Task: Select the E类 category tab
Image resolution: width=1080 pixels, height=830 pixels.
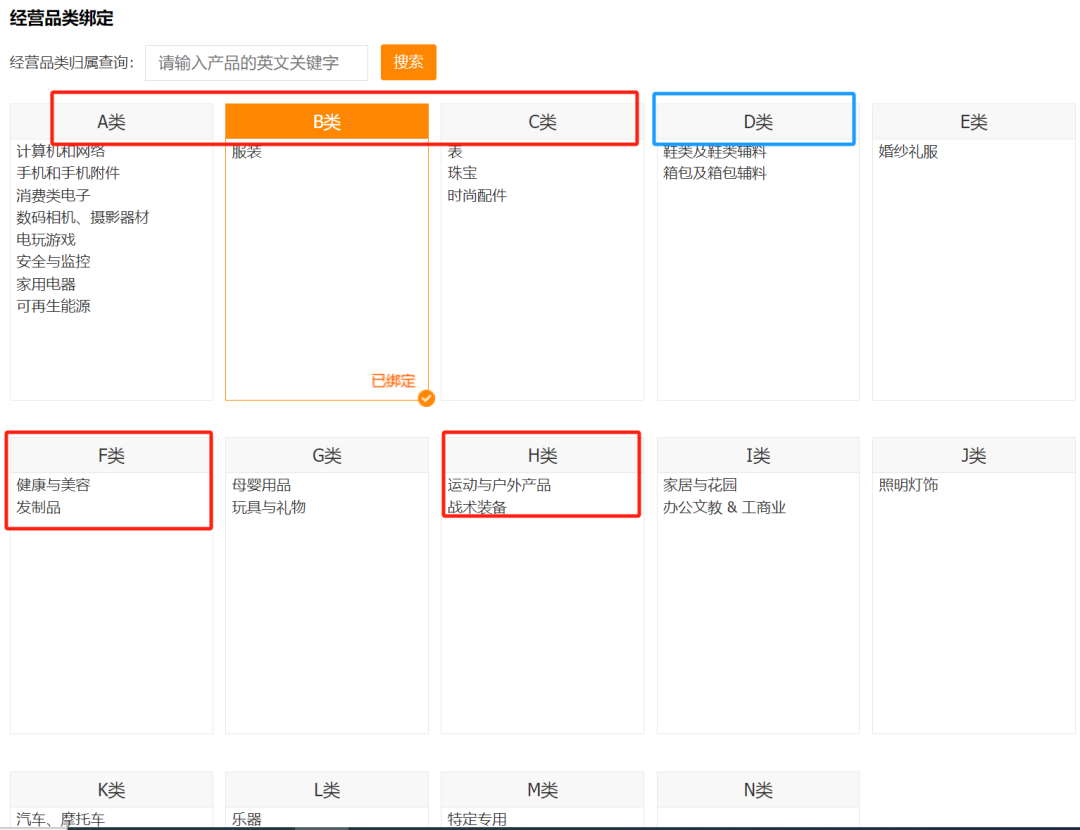Action: (x=973, y=121)
